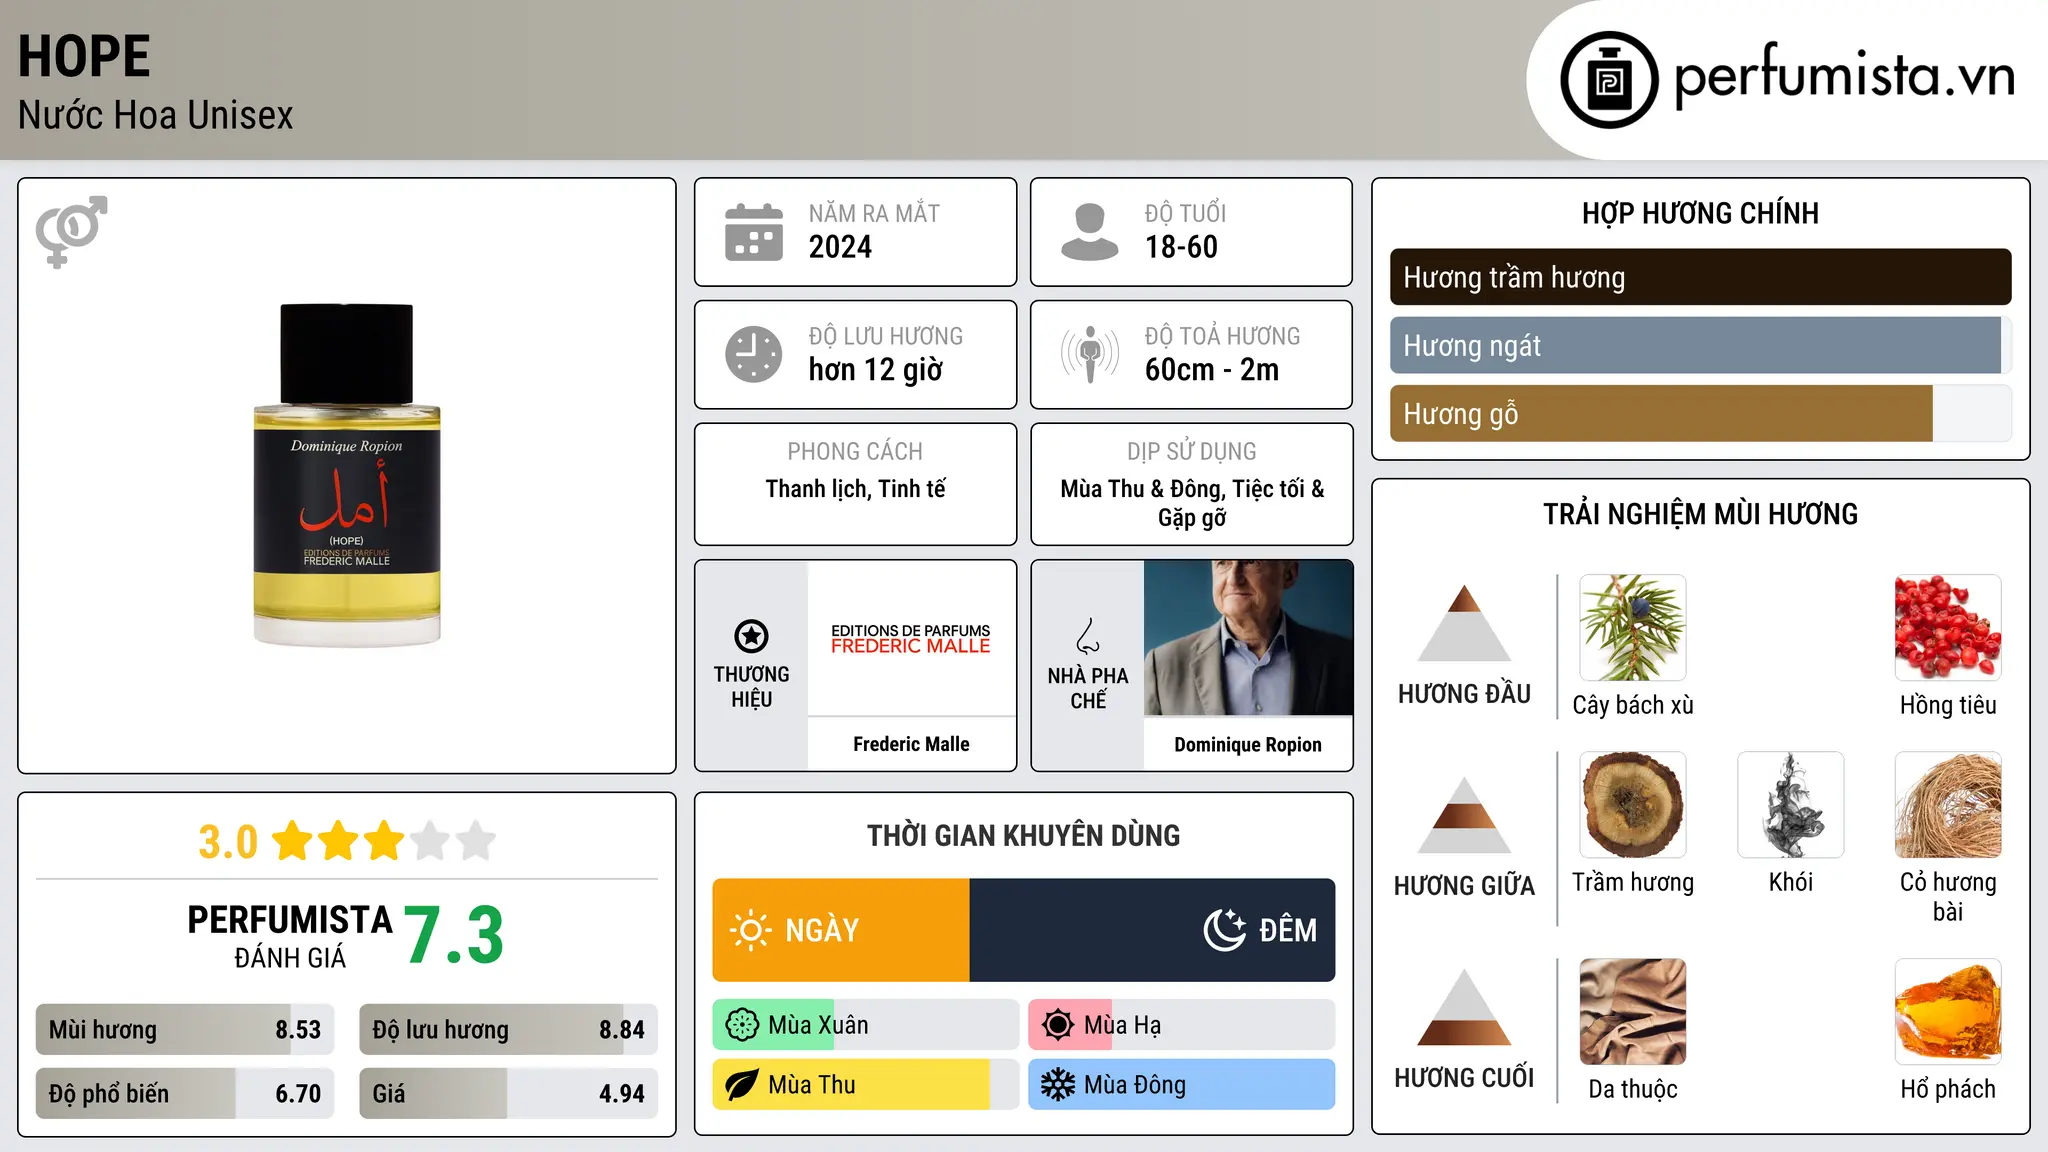Screen dimensions: 2048x1152
Task: Click the person icon beside Độ tuổi
Action: click(x=1090, y=232)
